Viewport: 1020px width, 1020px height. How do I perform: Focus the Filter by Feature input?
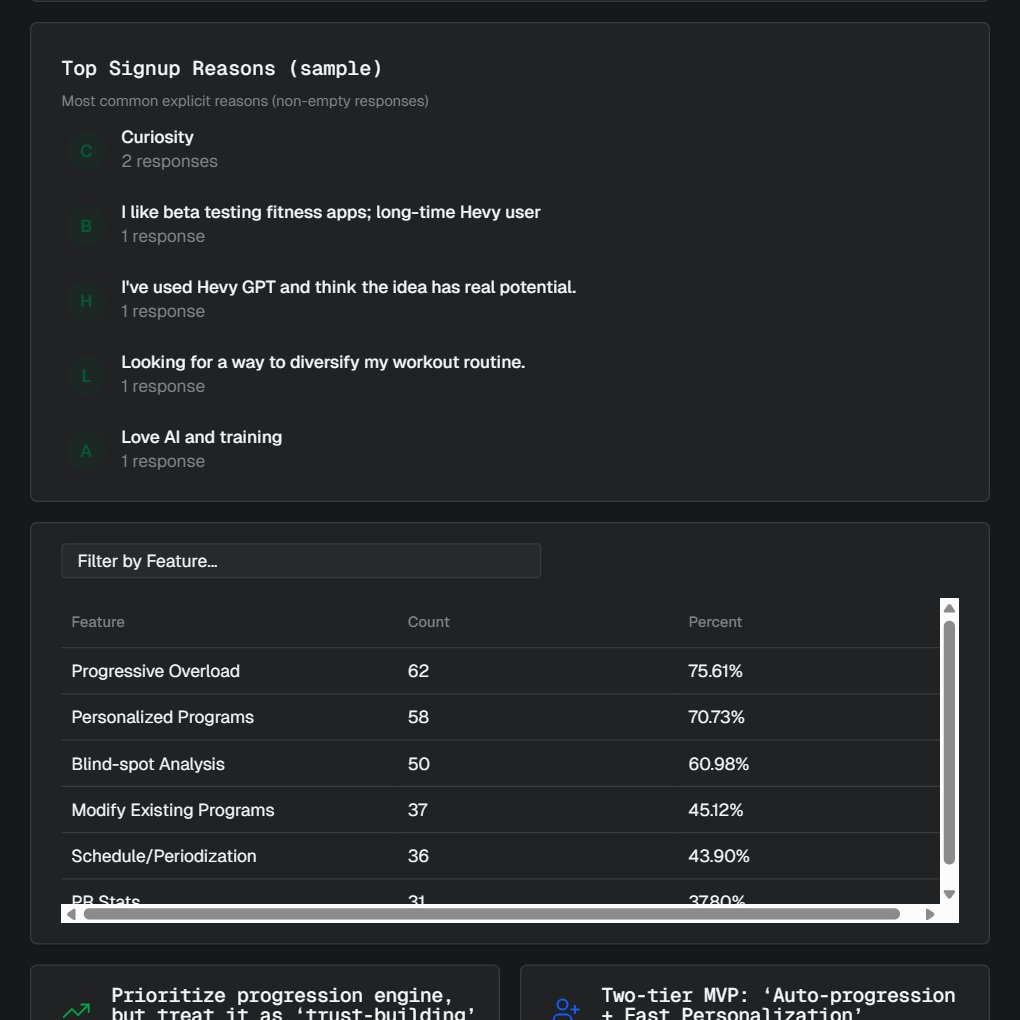(x=301, y=561)
